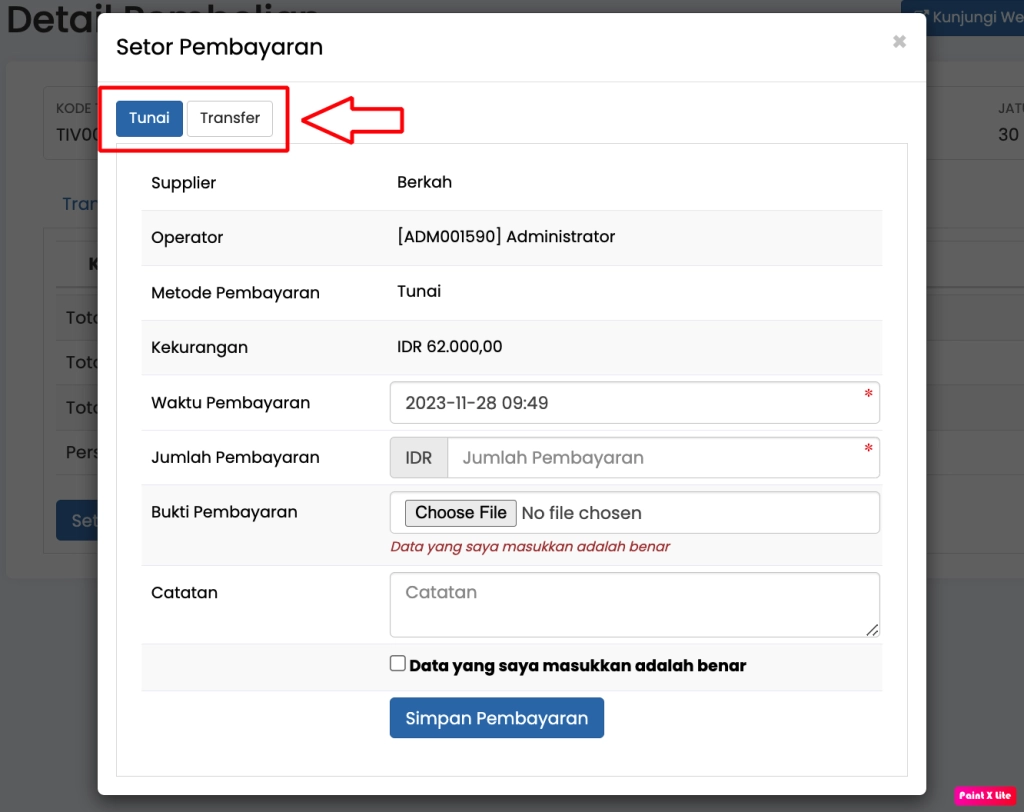The image size is (1024, 812).
Task: Click the Administrator operator value
Action: coord(505,237)
